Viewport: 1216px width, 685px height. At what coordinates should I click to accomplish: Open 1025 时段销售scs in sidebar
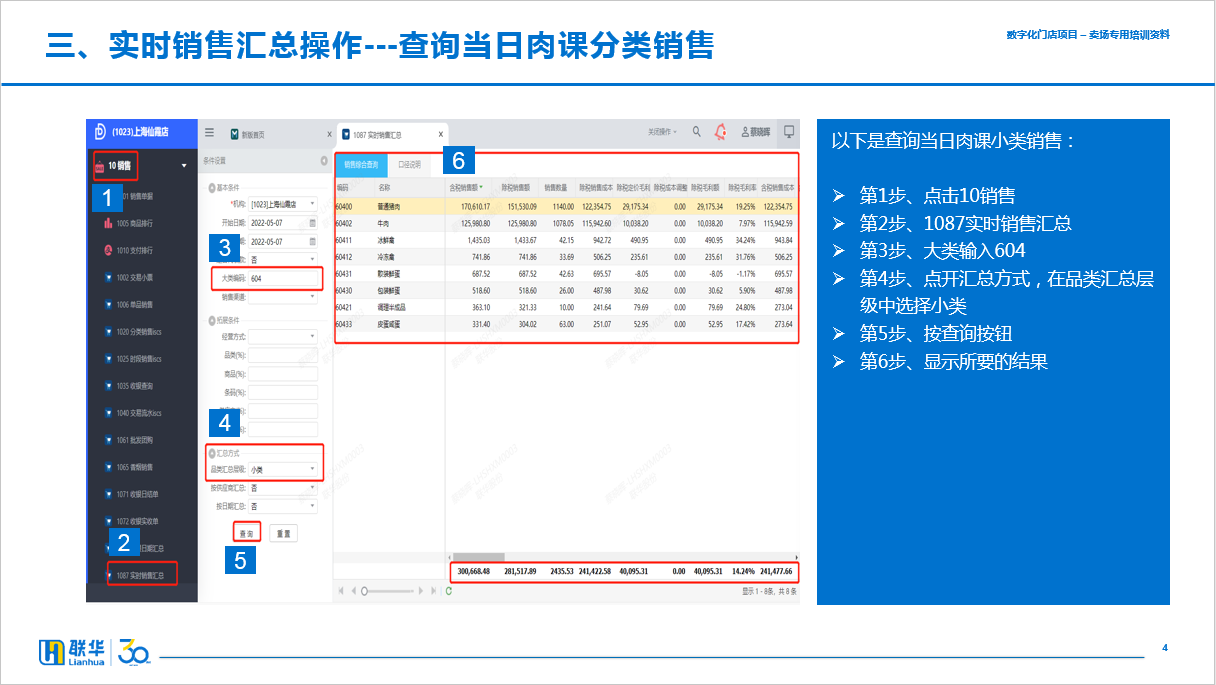coord(135,358)
